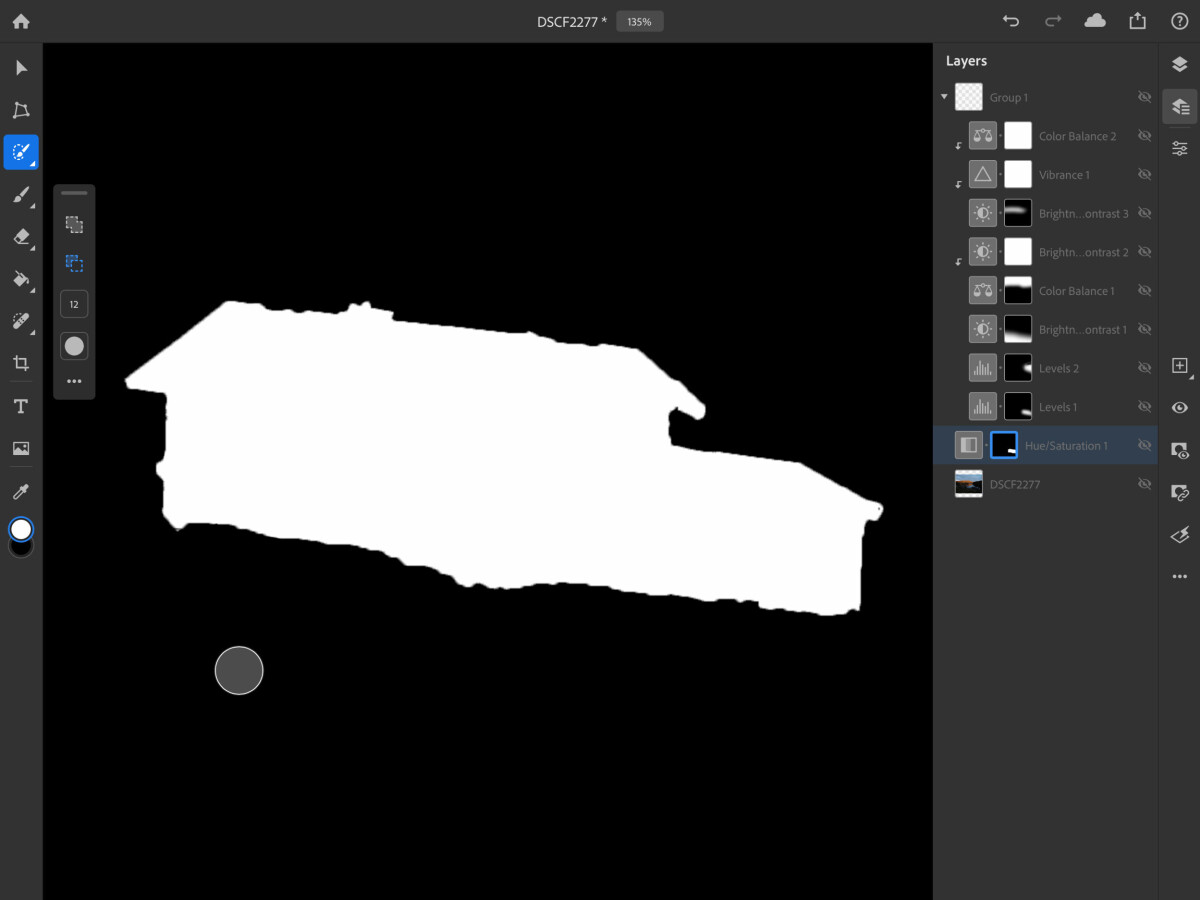Open the 135% zoom level menu
This screenshot has width=1200, height=900.
point(639,21)
